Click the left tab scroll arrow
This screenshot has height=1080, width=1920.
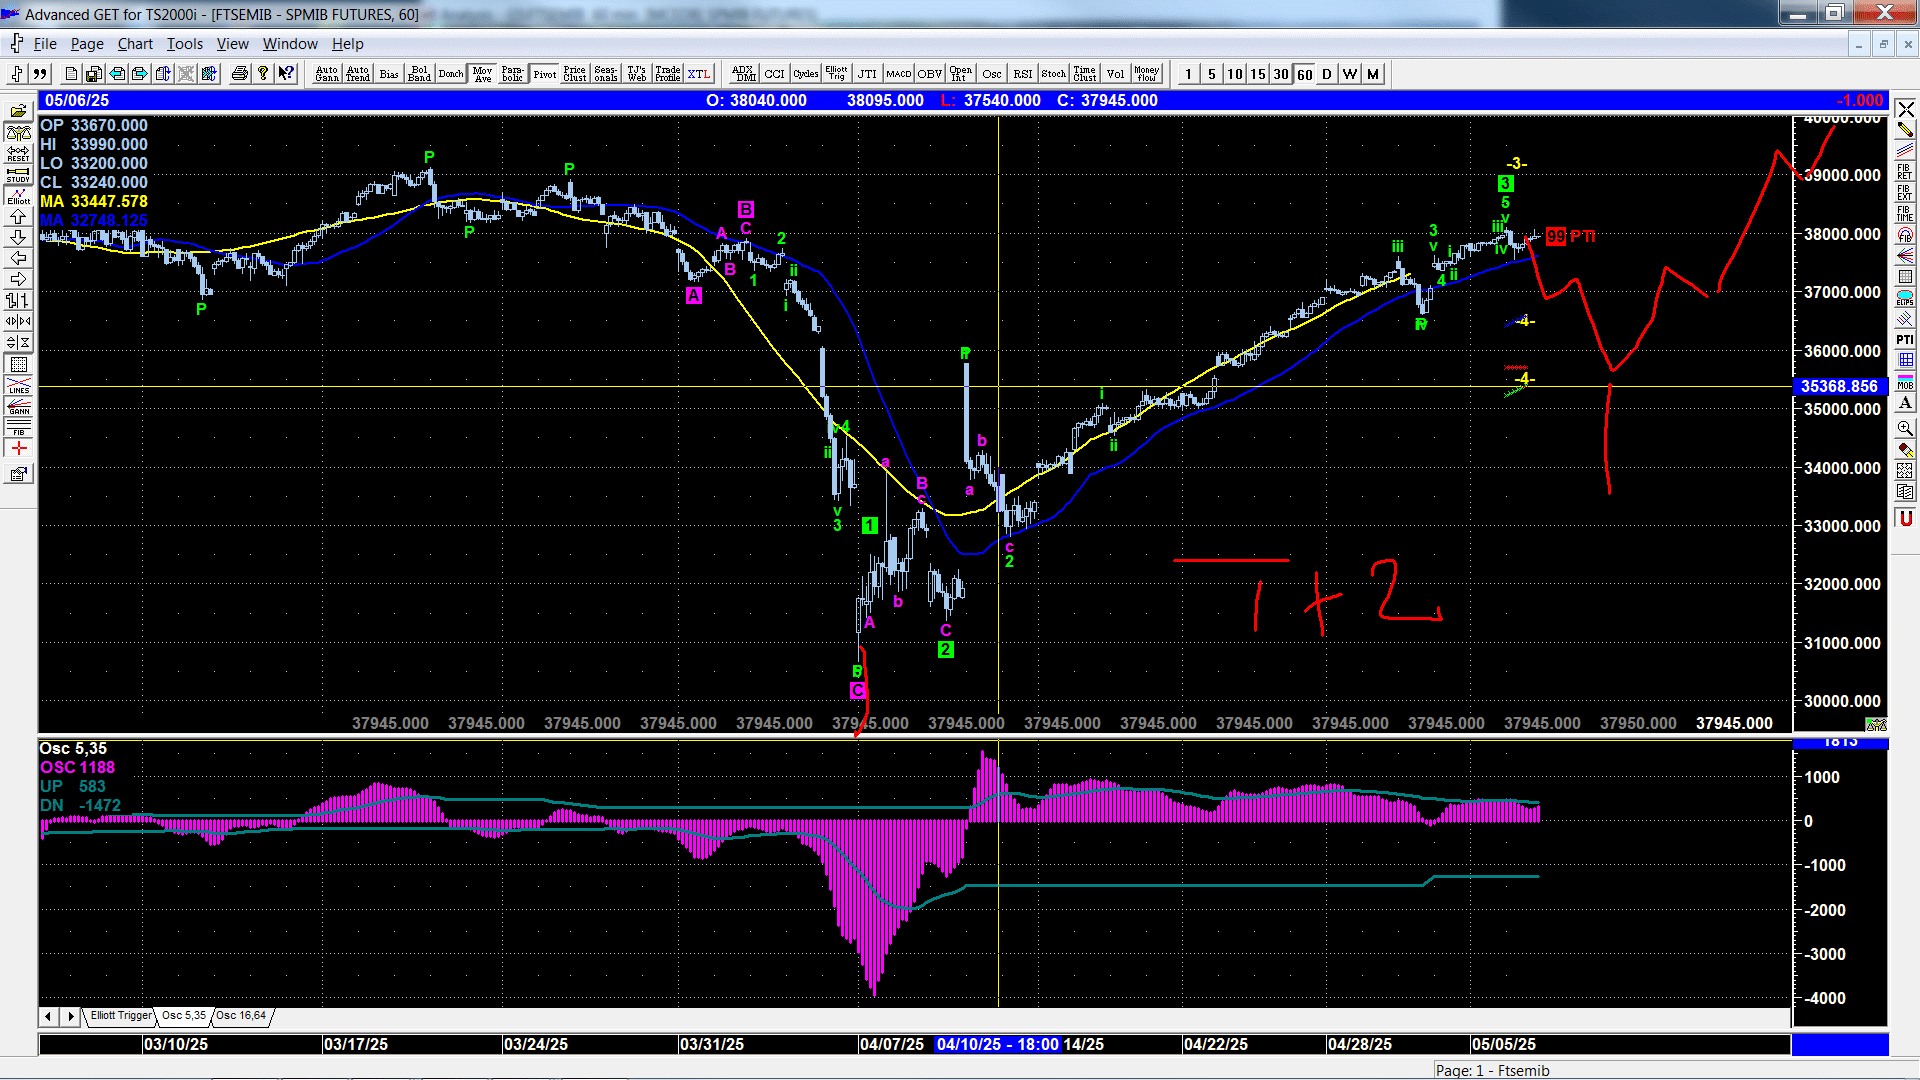(48, 1016)
